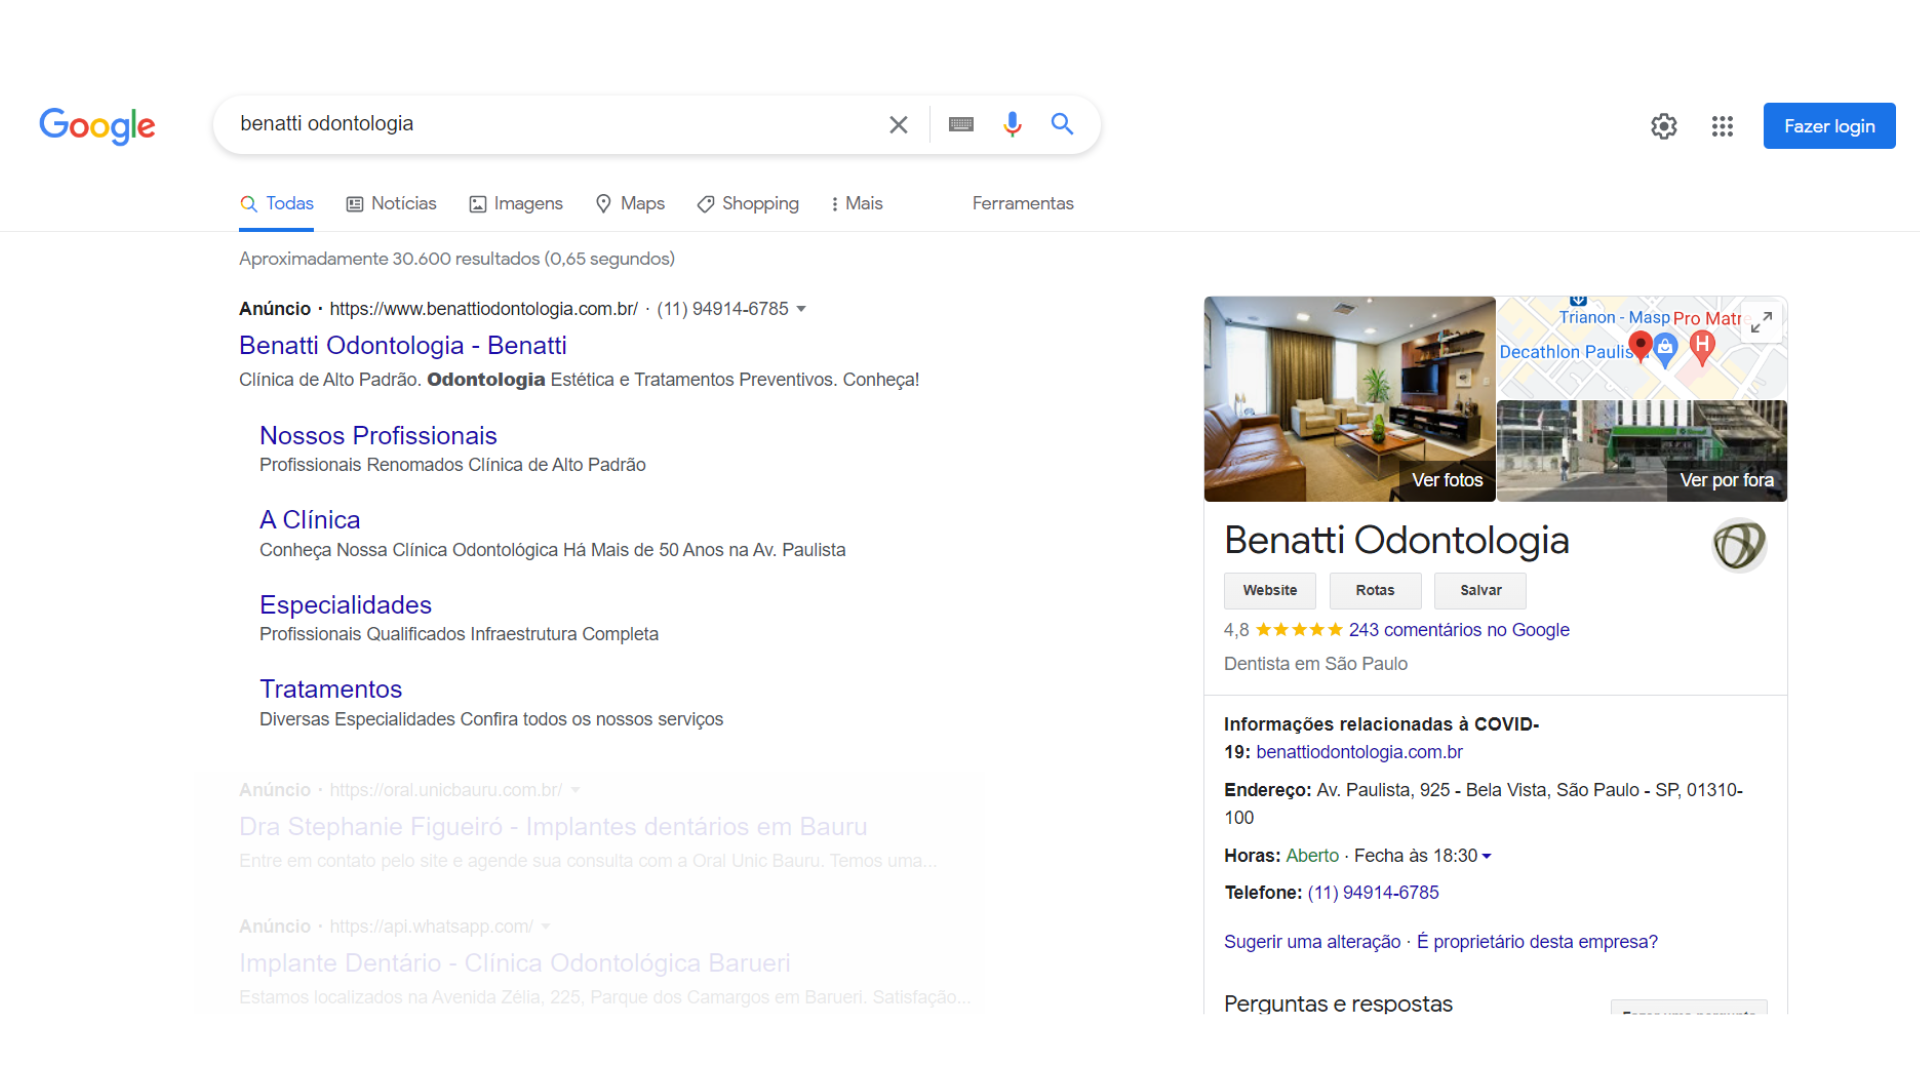The height and width of the screenshot is (1080, 1920).
Task: Click the Benatti Odontologia round logo
Action: pyautogui.click(x=1739, y=545)
